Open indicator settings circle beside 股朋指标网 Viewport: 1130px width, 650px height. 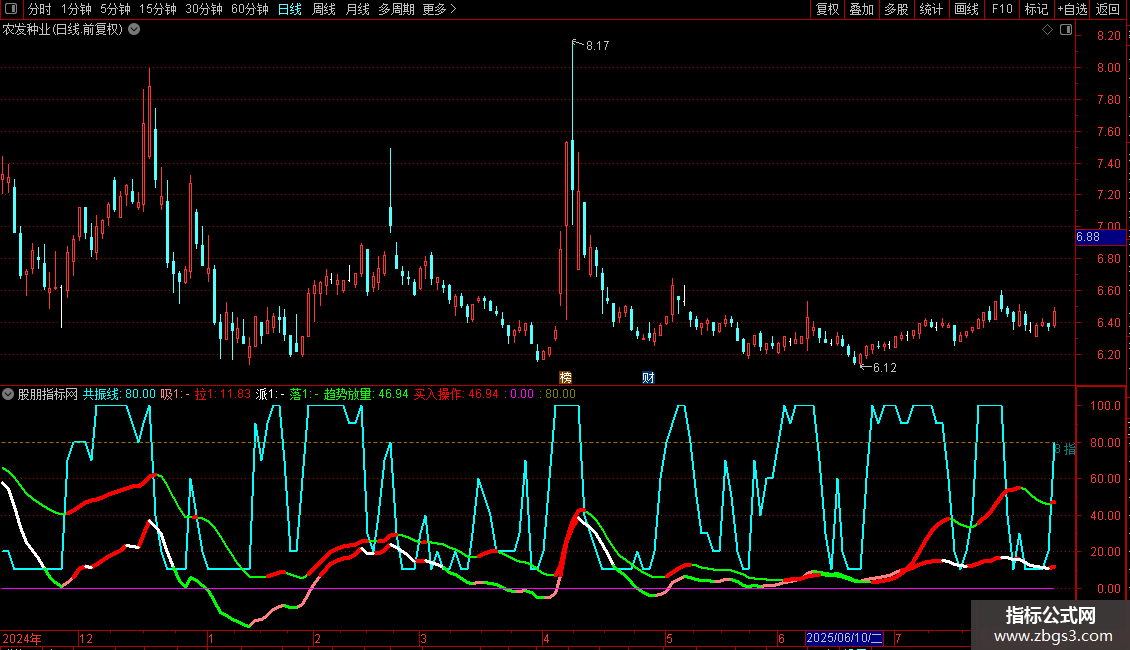[x=8, y=394]
